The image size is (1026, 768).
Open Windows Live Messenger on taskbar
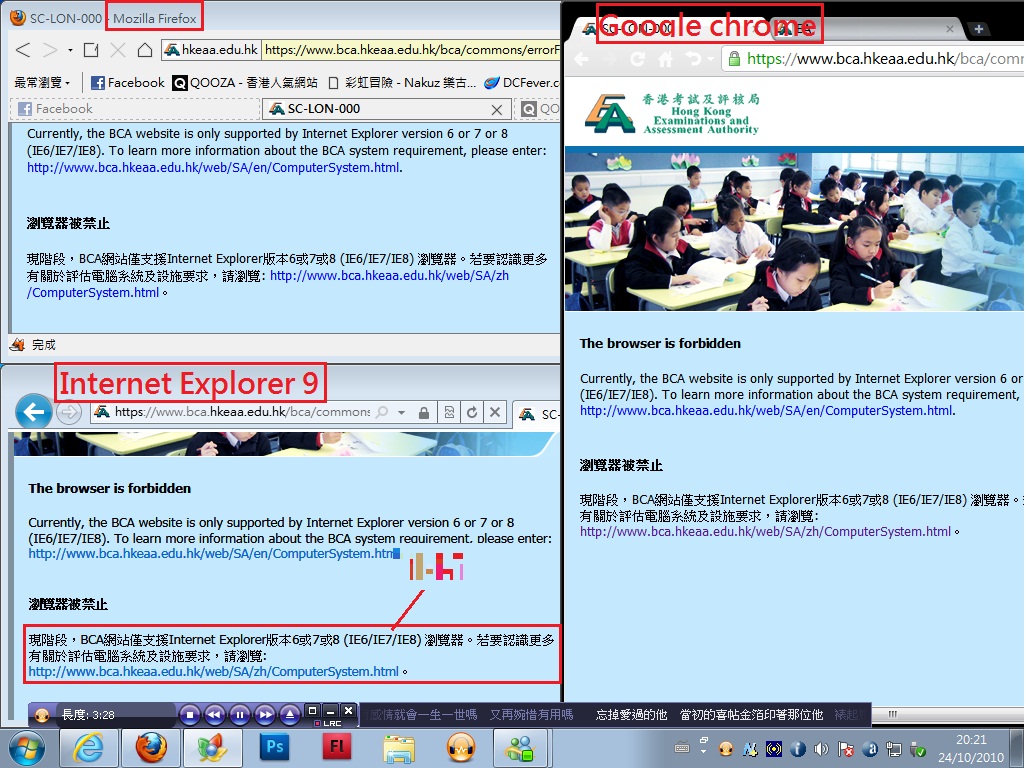coord(521,748)
